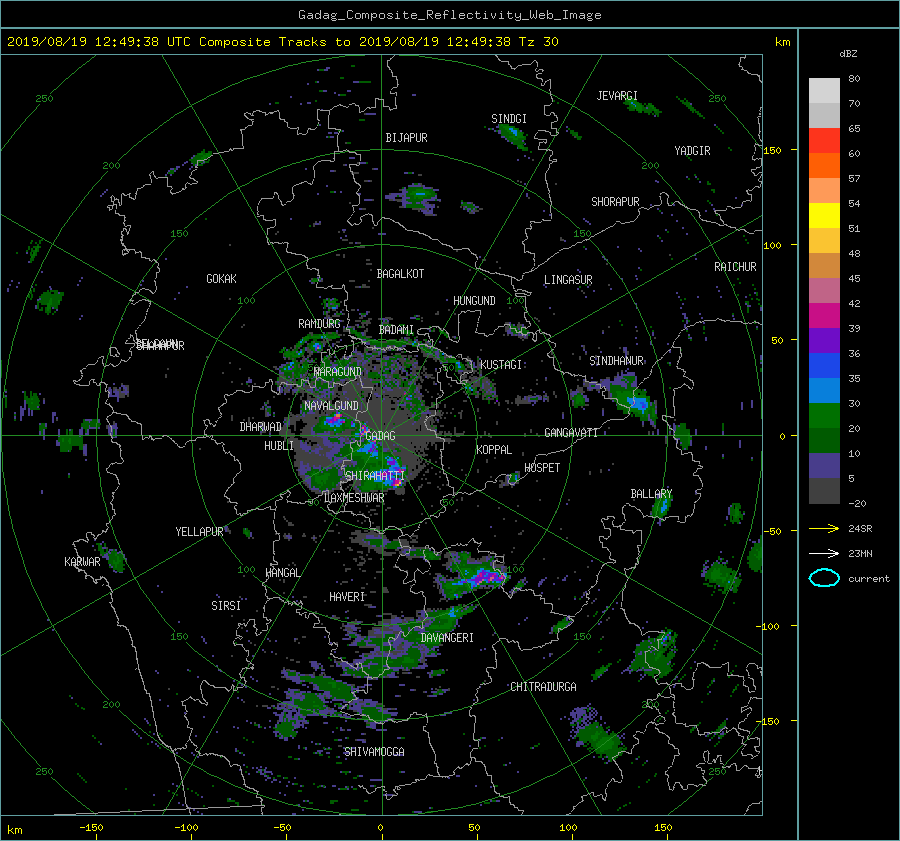The image size is (900, 841).
Task: Select the KUSTAGI label
Action: coord(501,365)
